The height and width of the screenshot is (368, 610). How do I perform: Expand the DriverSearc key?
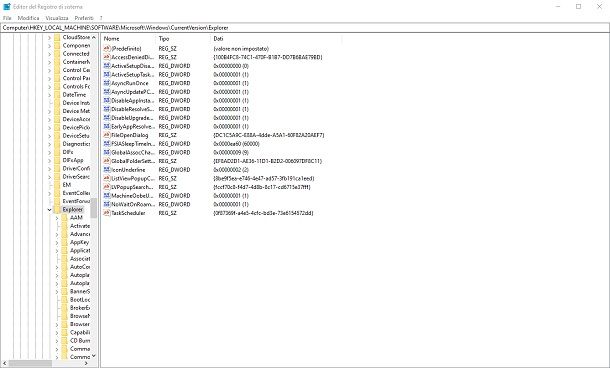coord(49,177)
